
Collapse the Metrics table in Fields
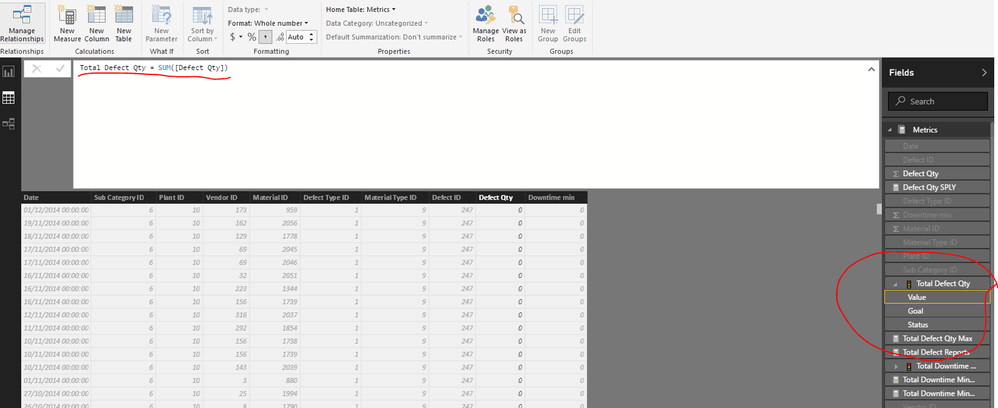click(889, 130)
